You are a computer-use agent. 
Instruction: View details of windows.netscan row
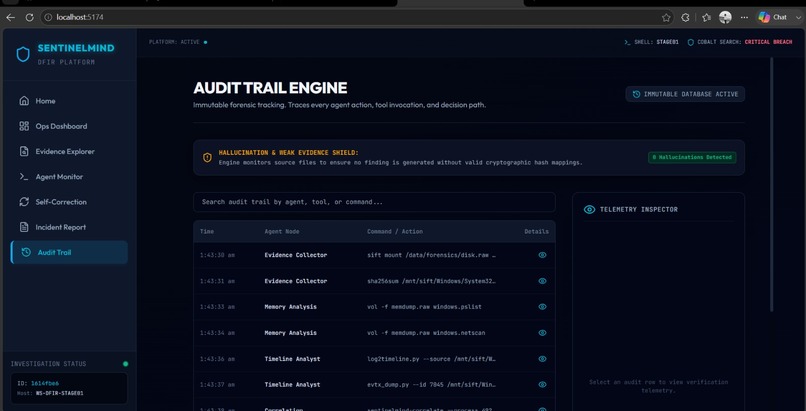pos(542,333)
